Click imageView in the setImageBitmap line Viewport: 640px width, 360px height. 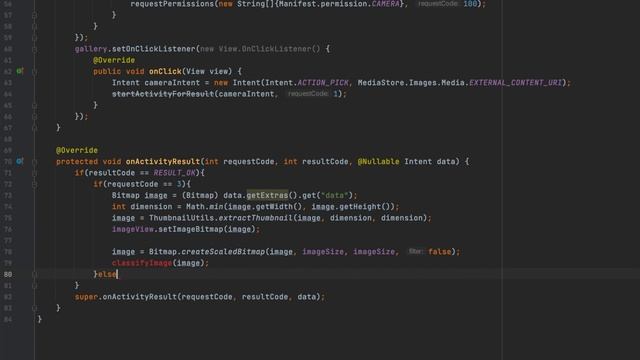tap(133, 229)
